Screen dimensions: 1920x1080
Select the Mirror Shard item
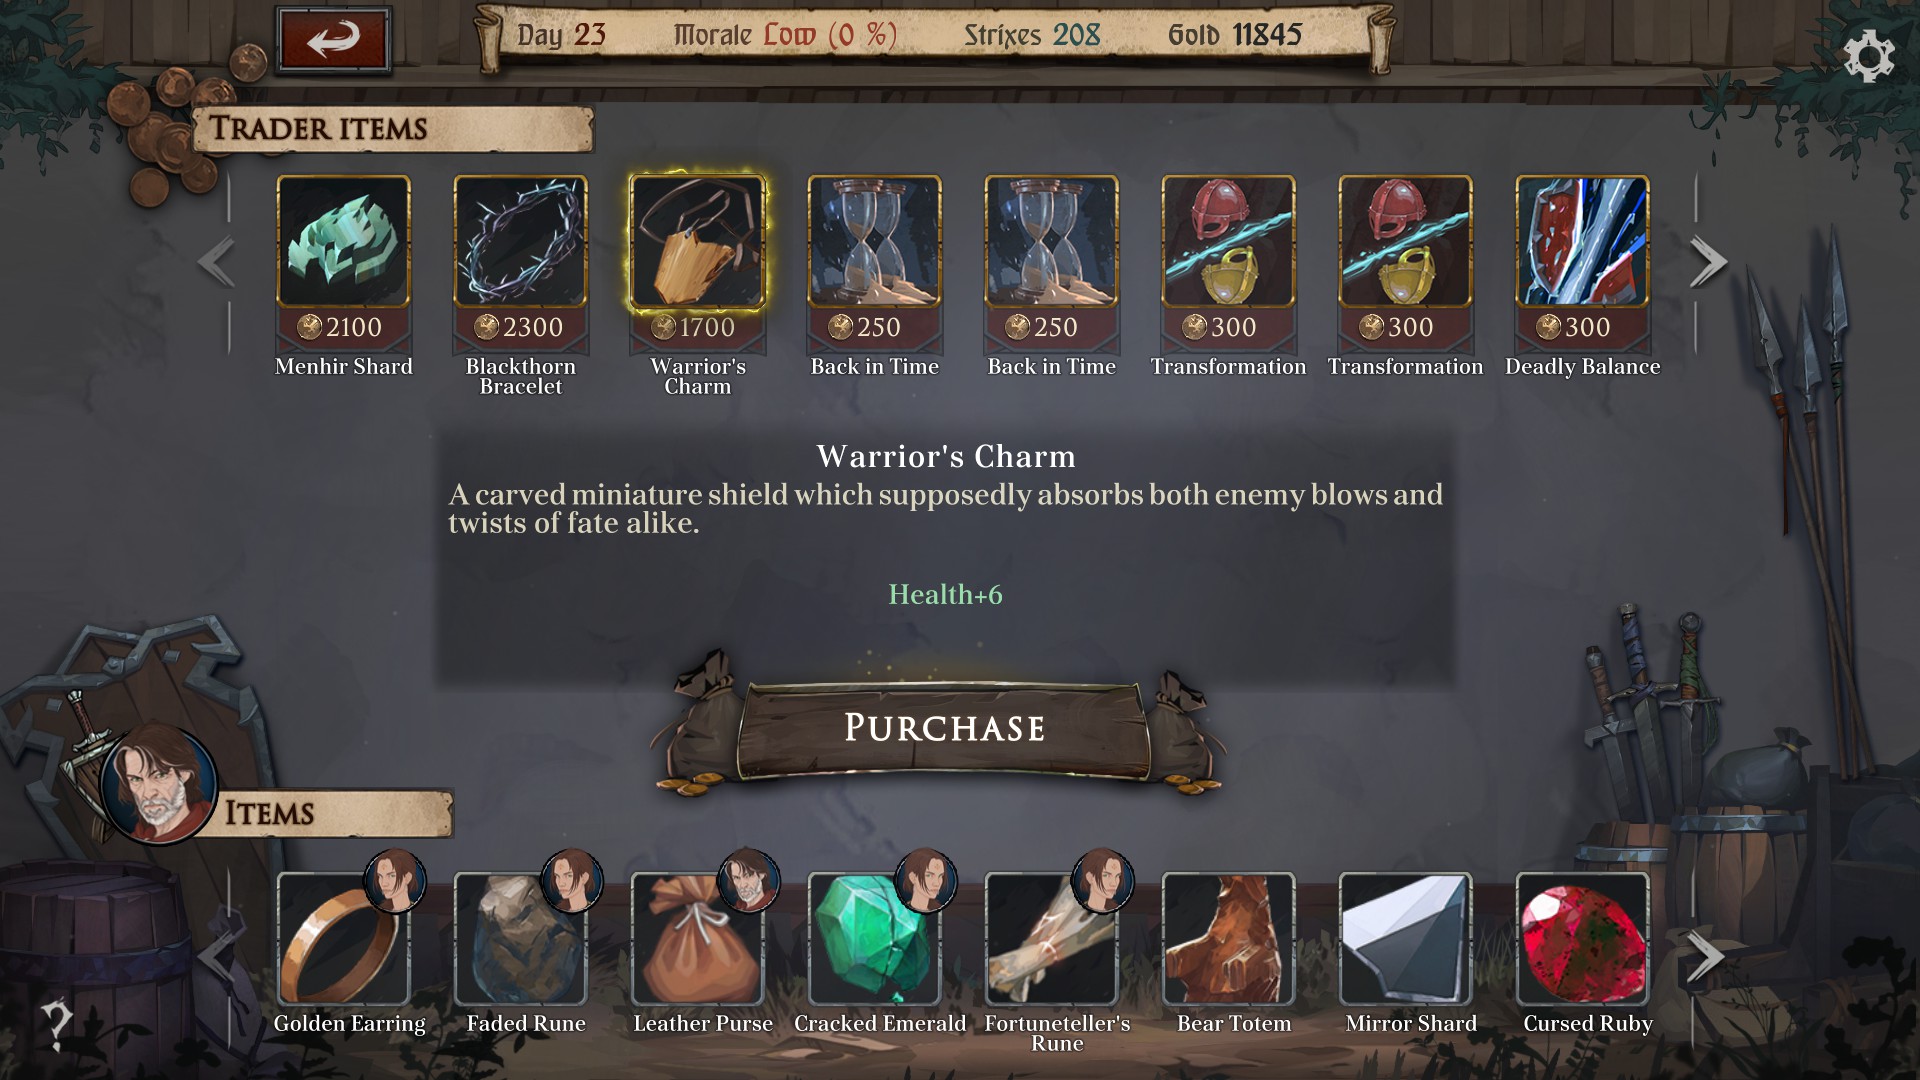1405,938
